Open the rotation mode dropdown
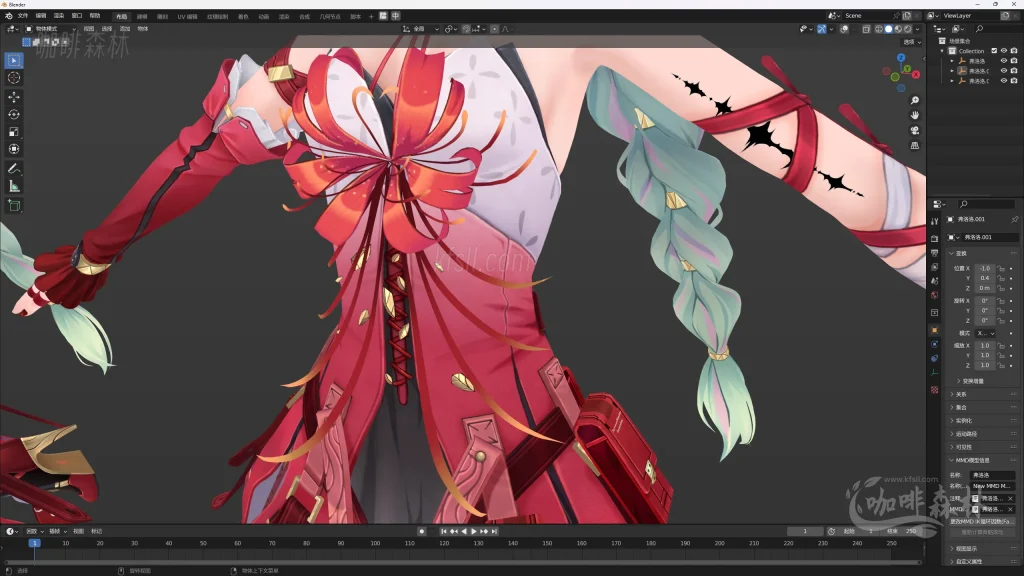Viewport: 1024px width, 576px height. pos(985,333)
